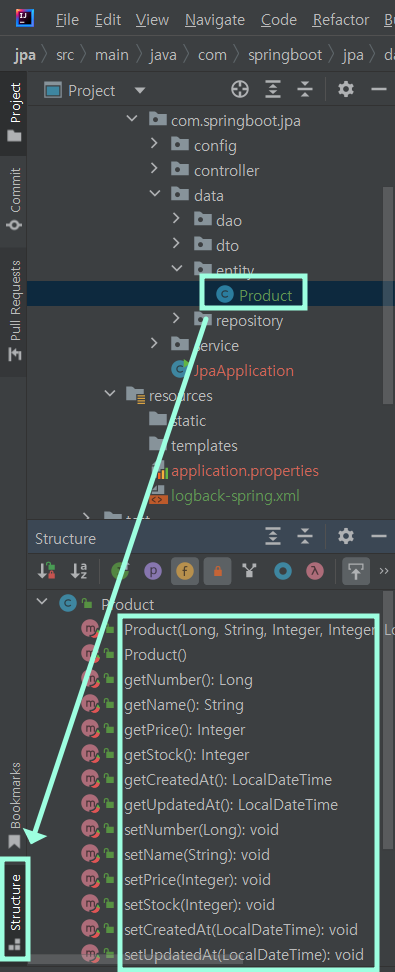Expand all in Project panel header

tap(272, 90)
